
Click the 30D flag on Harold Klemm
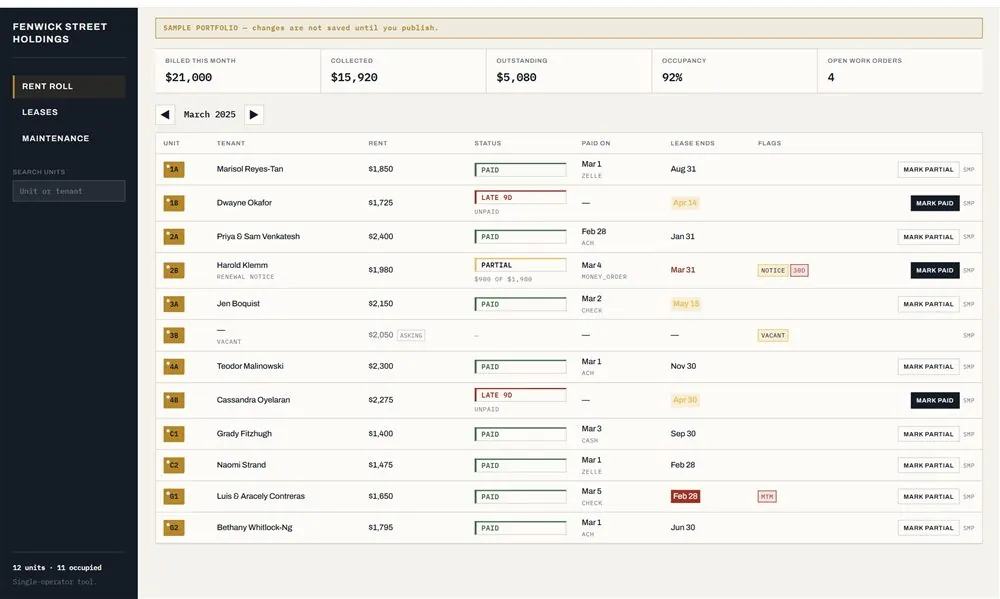[x=799, y=270]
